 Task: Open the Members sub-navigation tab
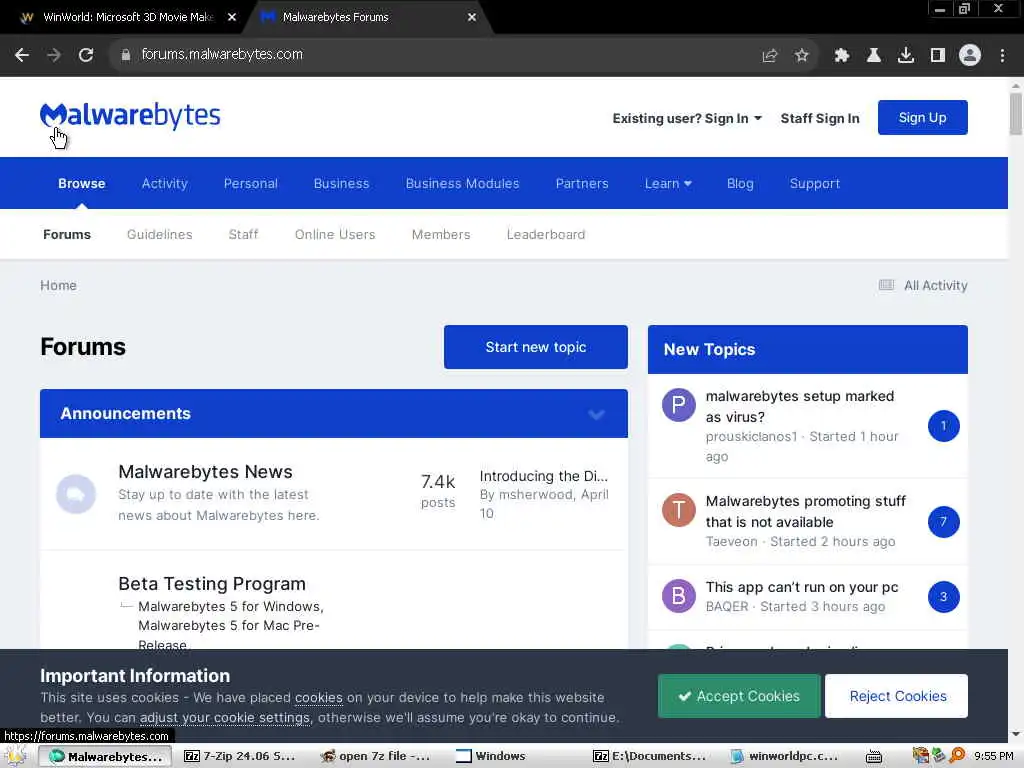coord(441,234)
